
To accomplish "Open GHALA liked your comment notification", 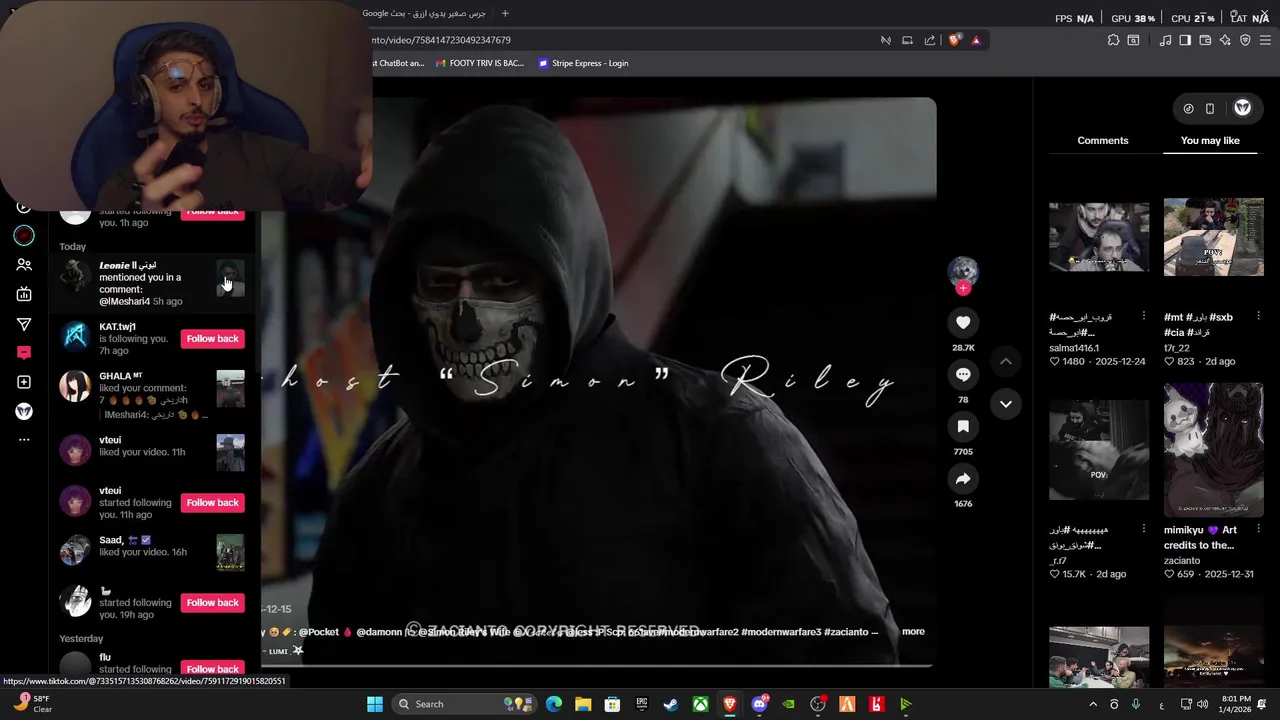I will tap(152, 395).
